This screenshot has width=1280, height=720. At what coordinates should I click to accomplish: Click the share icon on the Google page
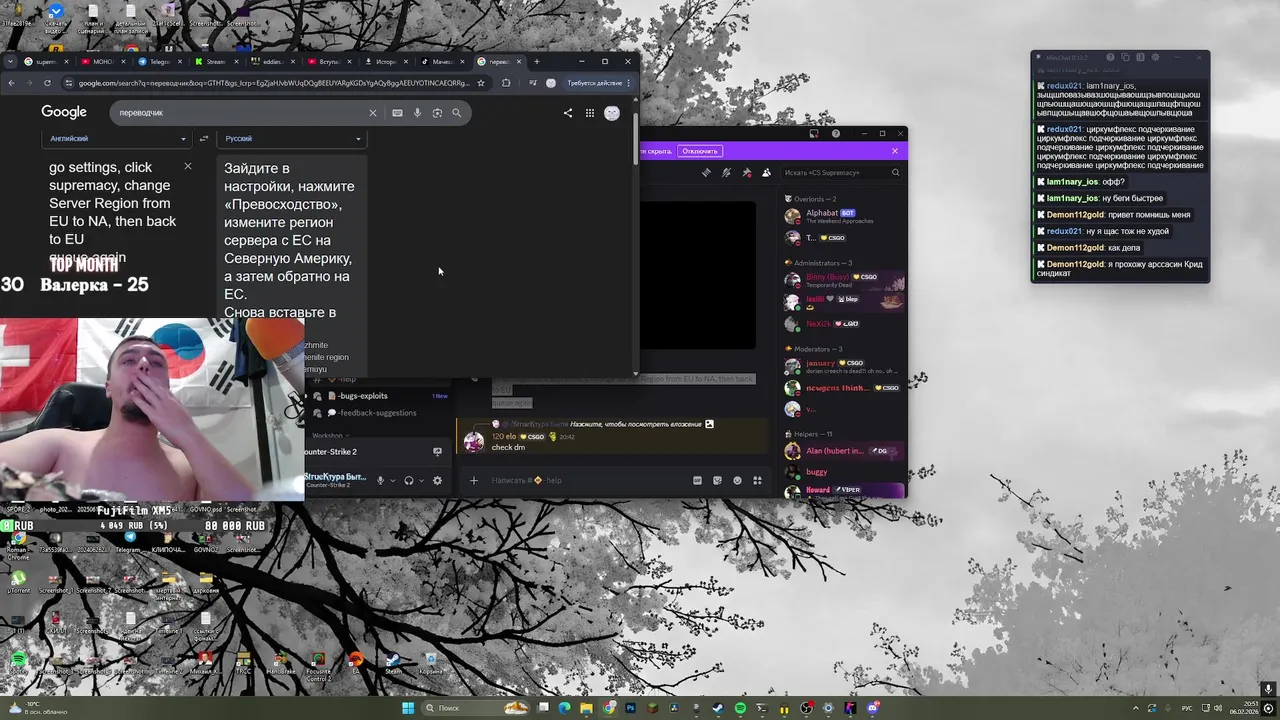pyautogui.click(x=568, y=113)
